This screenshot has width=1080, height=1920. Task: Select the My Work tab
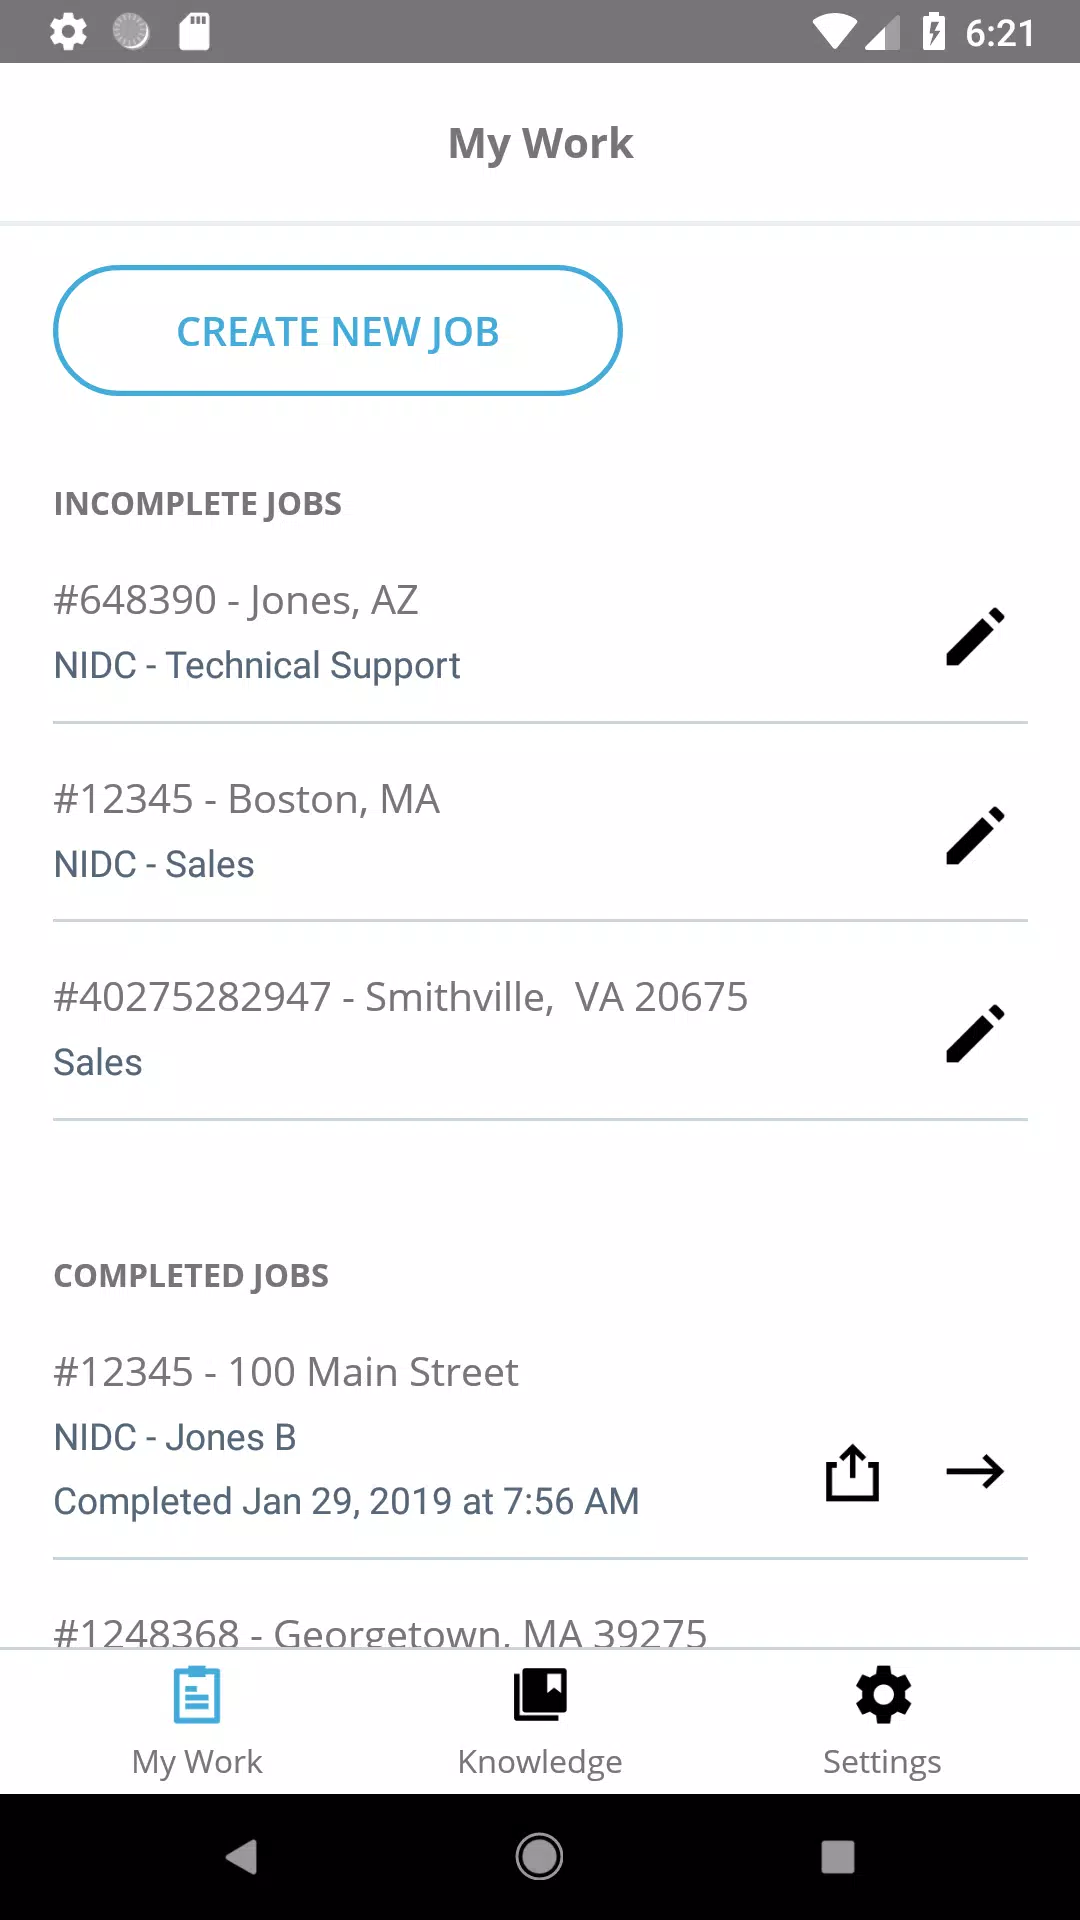[197, 1722]
